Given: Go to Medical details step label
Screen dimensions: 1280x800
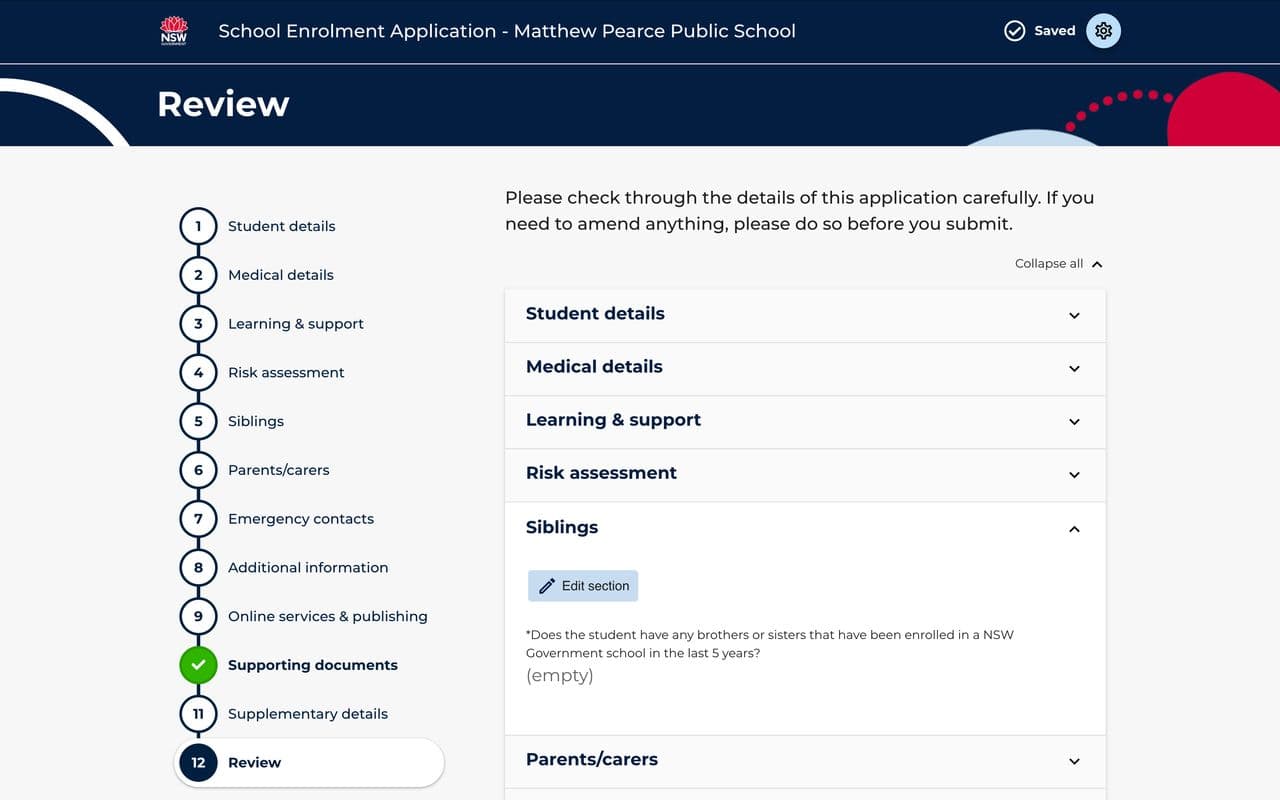Looking at the screenshot, I should [281, 275].
